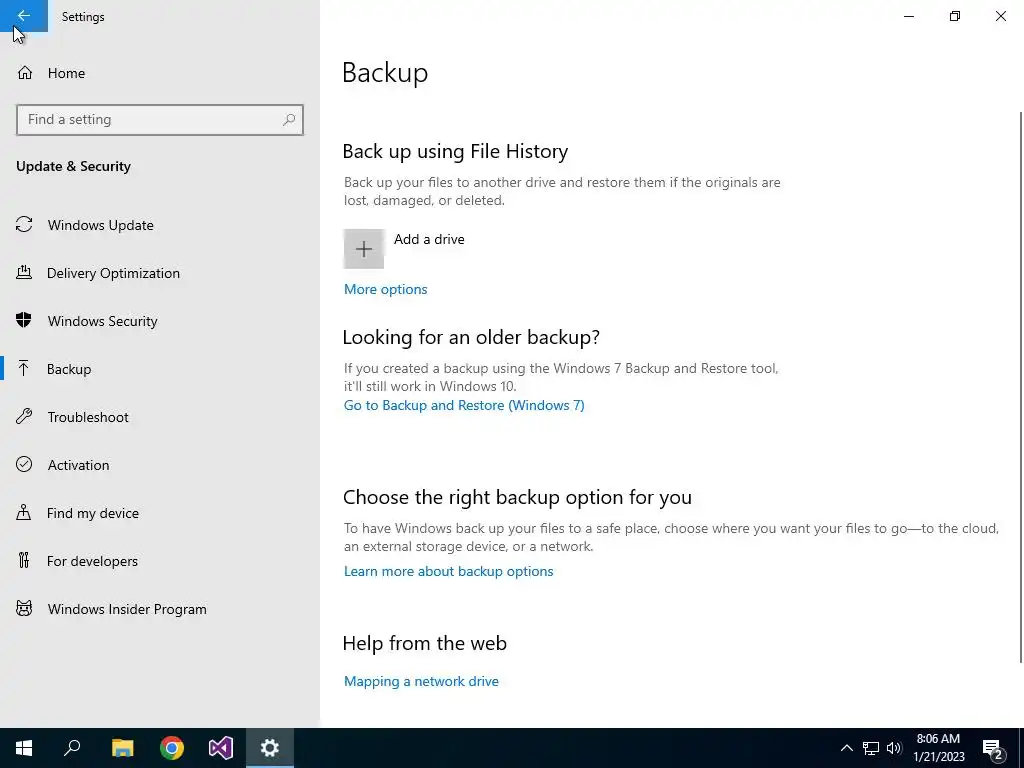Screen dimensions: 1024x768
Task: Click the For developers tools icon
Action: pos(24,560)
